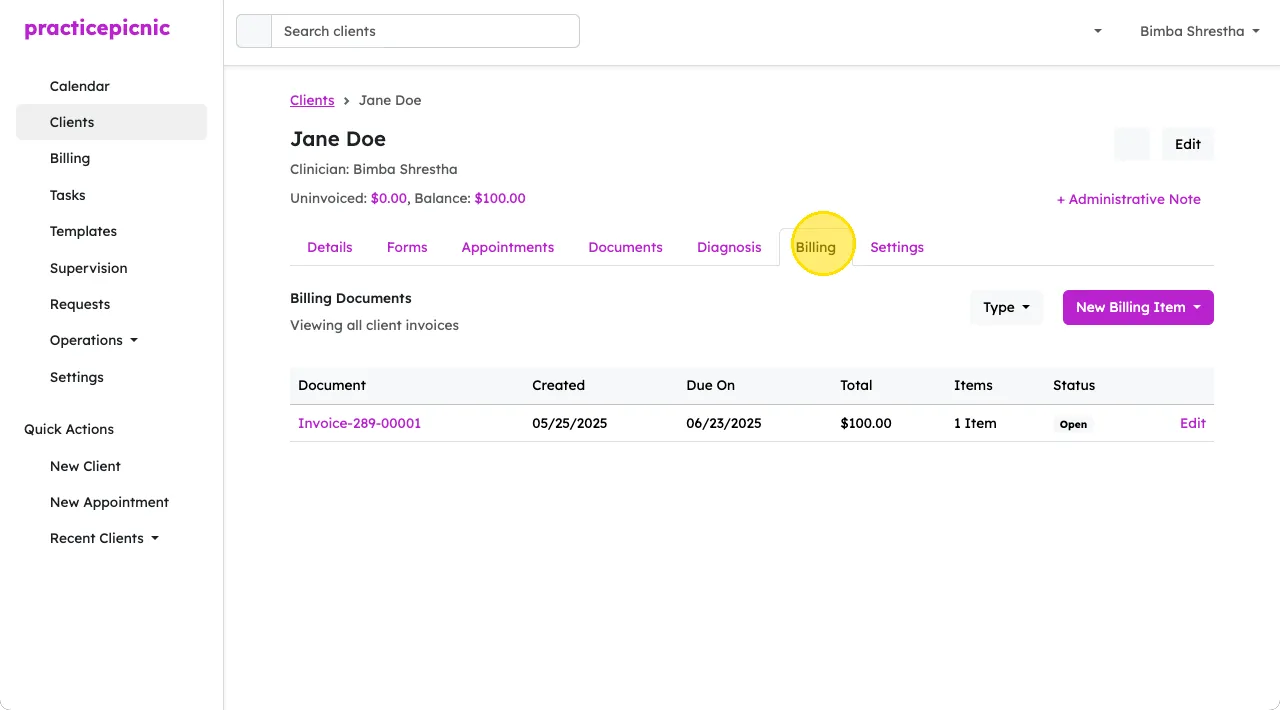Switch to the Forms tab
This screenshot has width=1280, height=710.
click(x=407, y=247)
